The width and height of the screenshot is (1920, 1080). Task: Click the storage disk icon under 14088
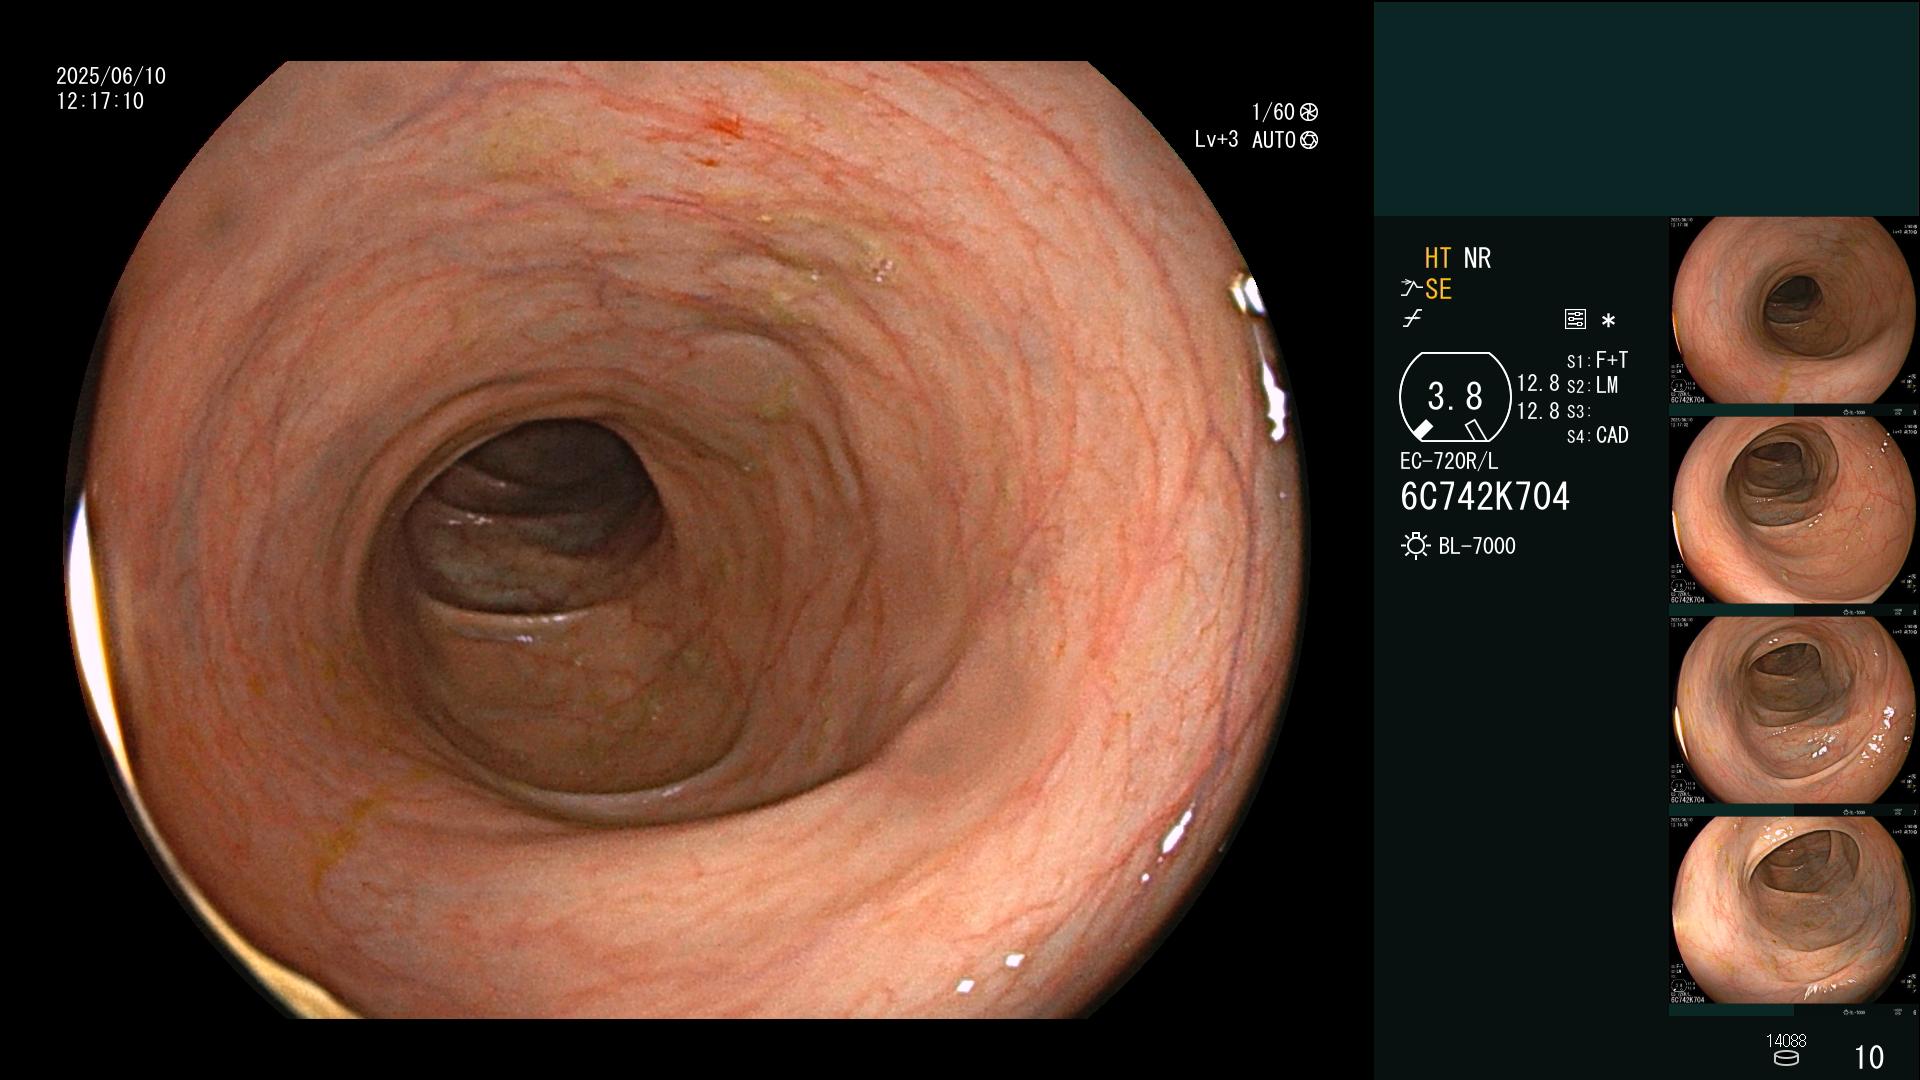point(1786,1058)
